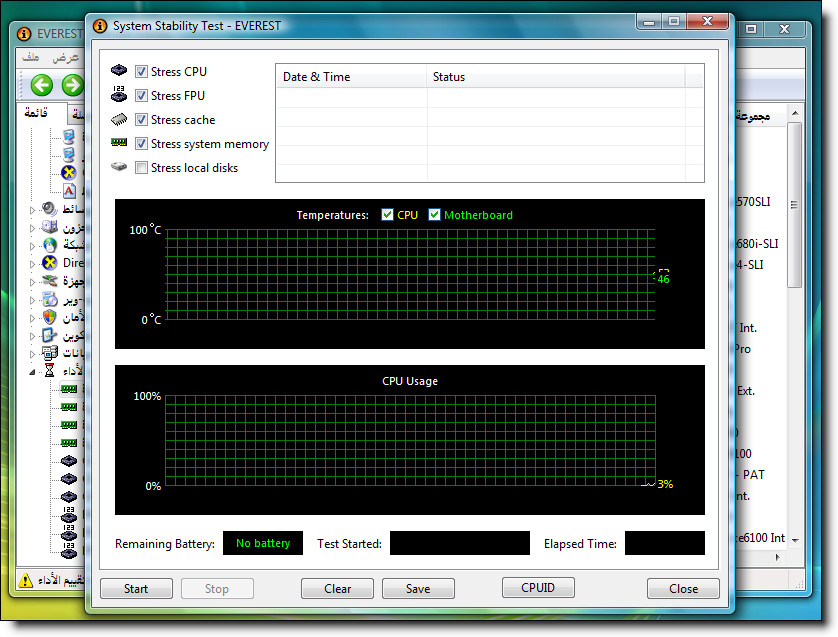
Task: Click the horizontal scroll right arrow in EVEREST
Action: 778,557
